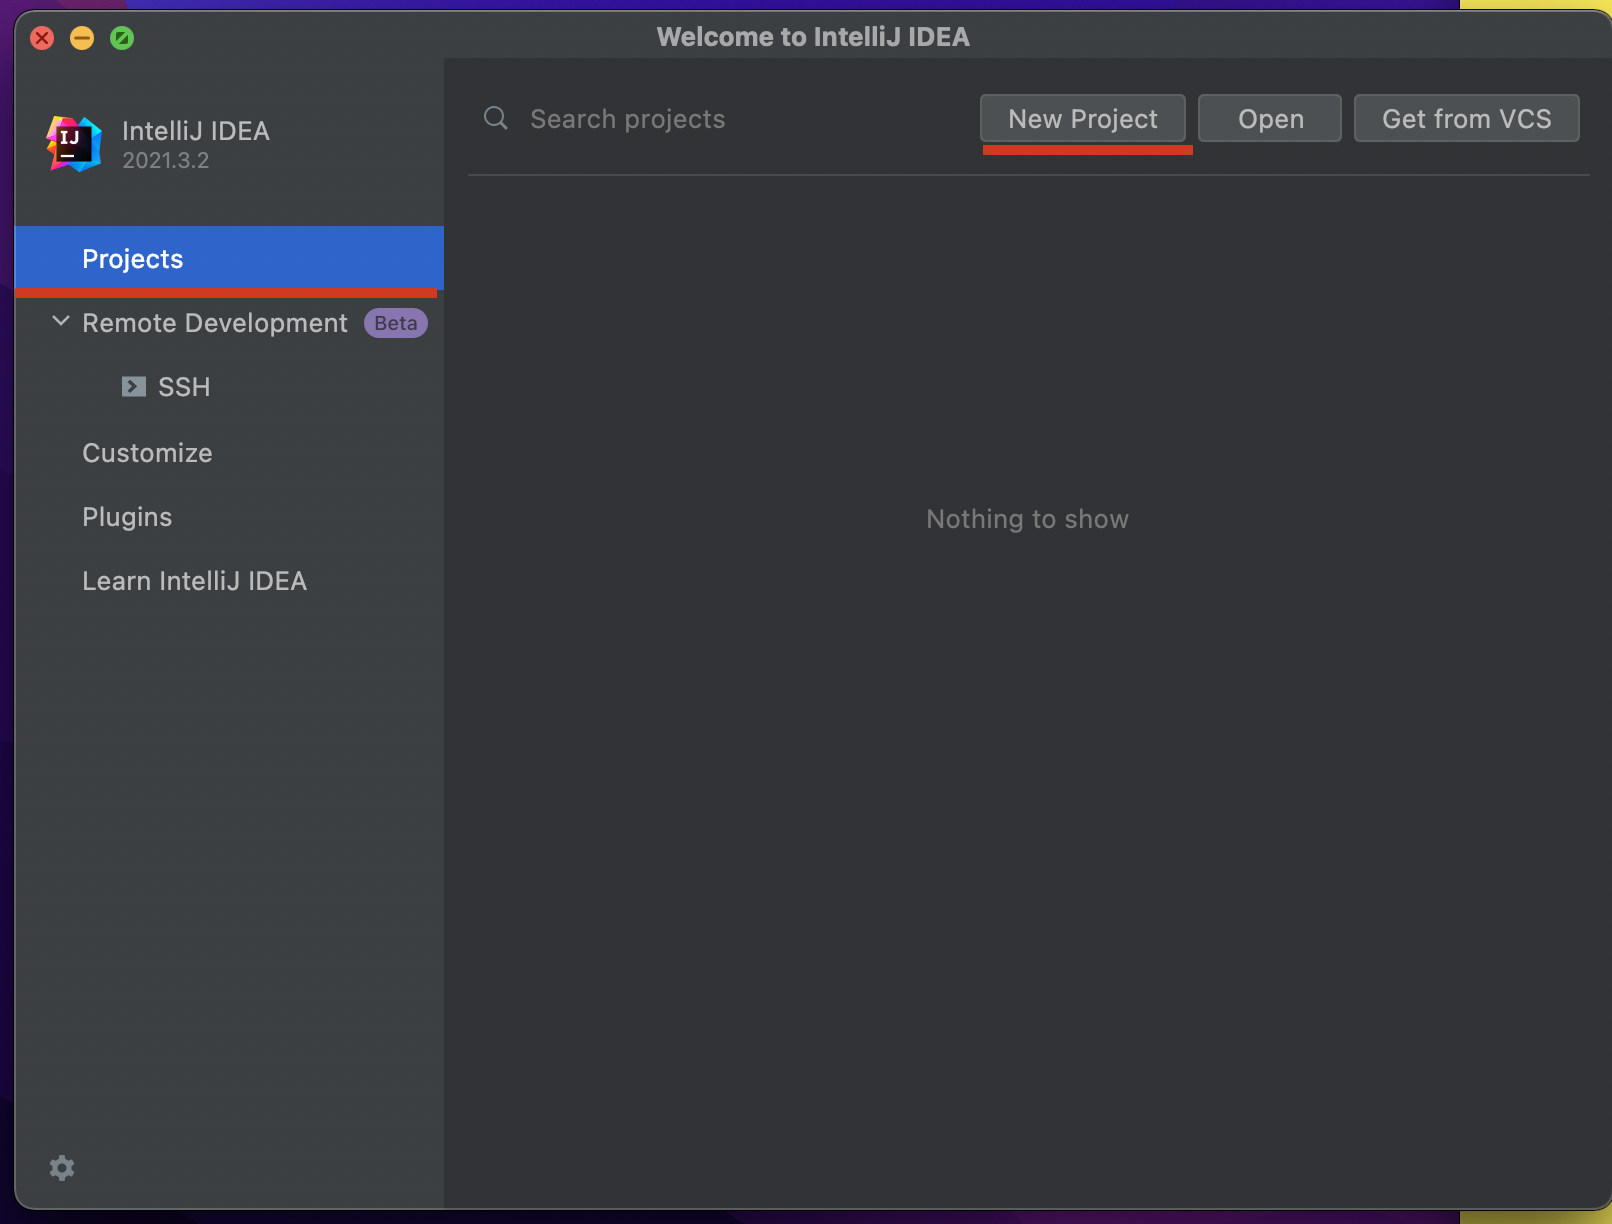
Task: Select the Projects tab
Action: point(229,259)
